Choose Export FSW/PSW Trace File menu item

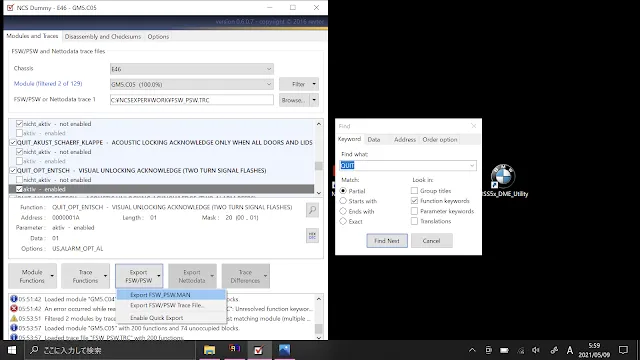point(171,305)
